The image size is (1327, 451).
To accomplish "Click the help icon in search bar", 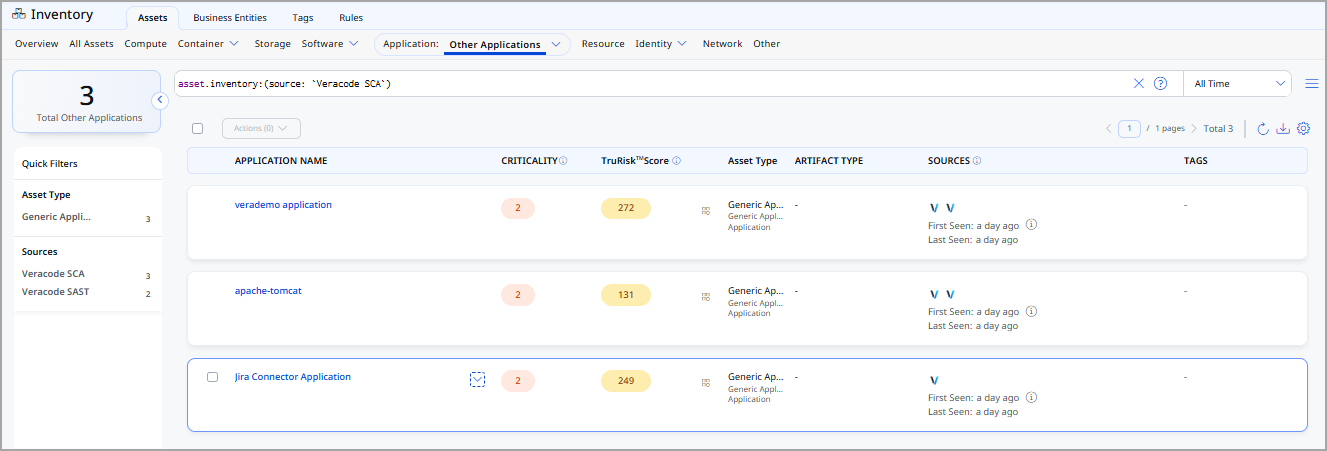I will tap(1160, 84).
